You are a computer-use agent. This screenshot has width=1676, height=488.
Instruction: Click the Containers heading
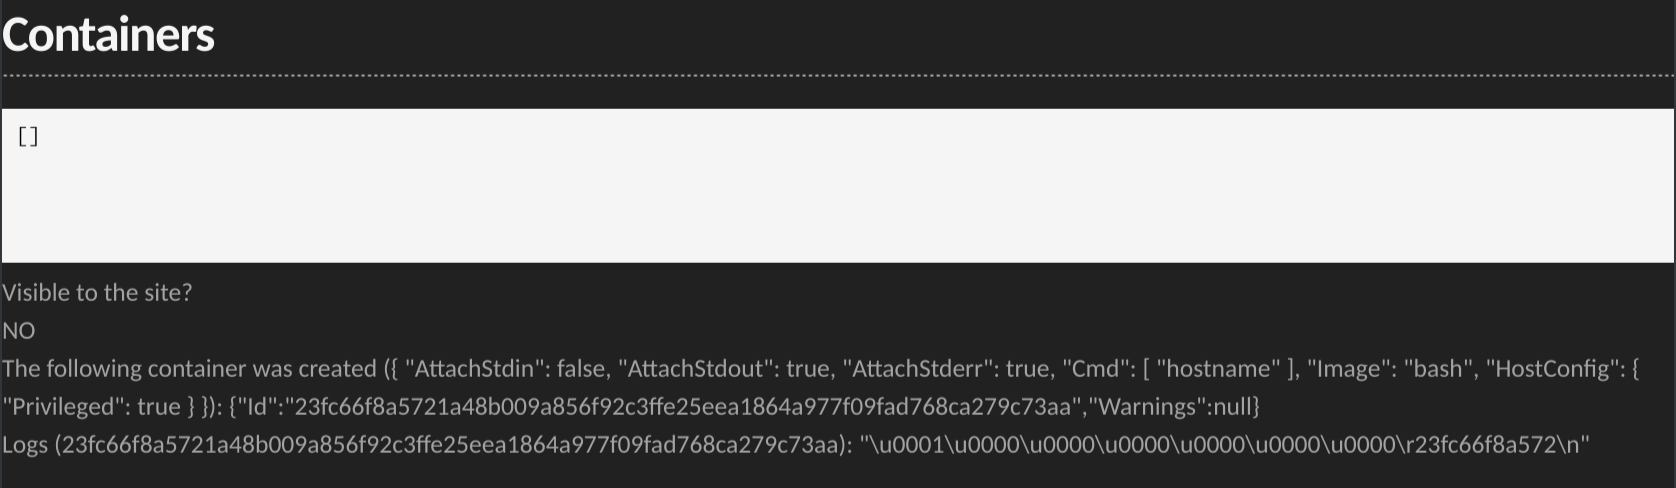click(x=108, y=35)
